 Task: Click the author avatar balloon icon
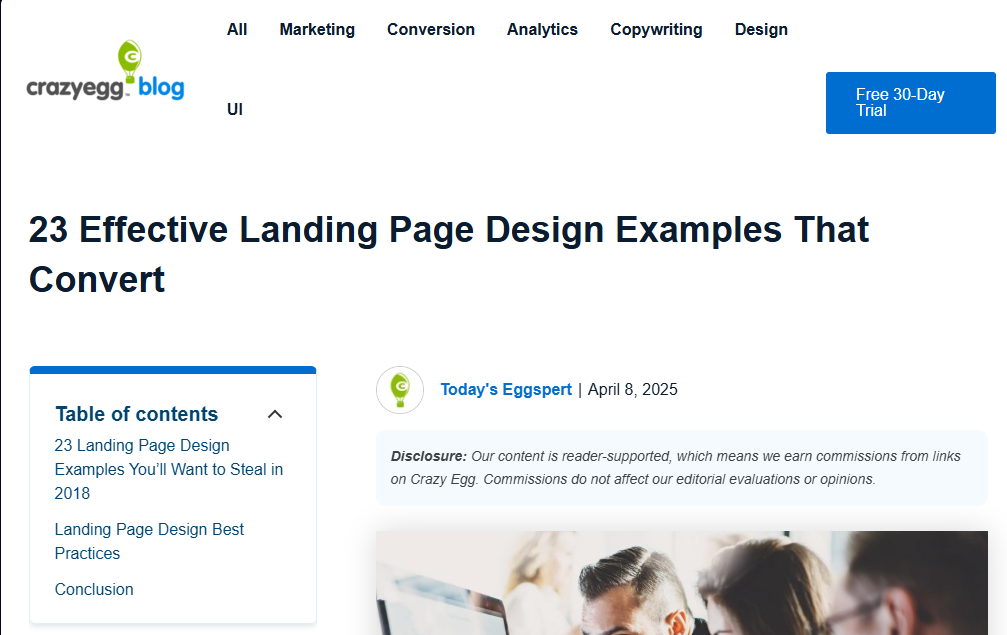pyautogui.click(x=399, y=390)
